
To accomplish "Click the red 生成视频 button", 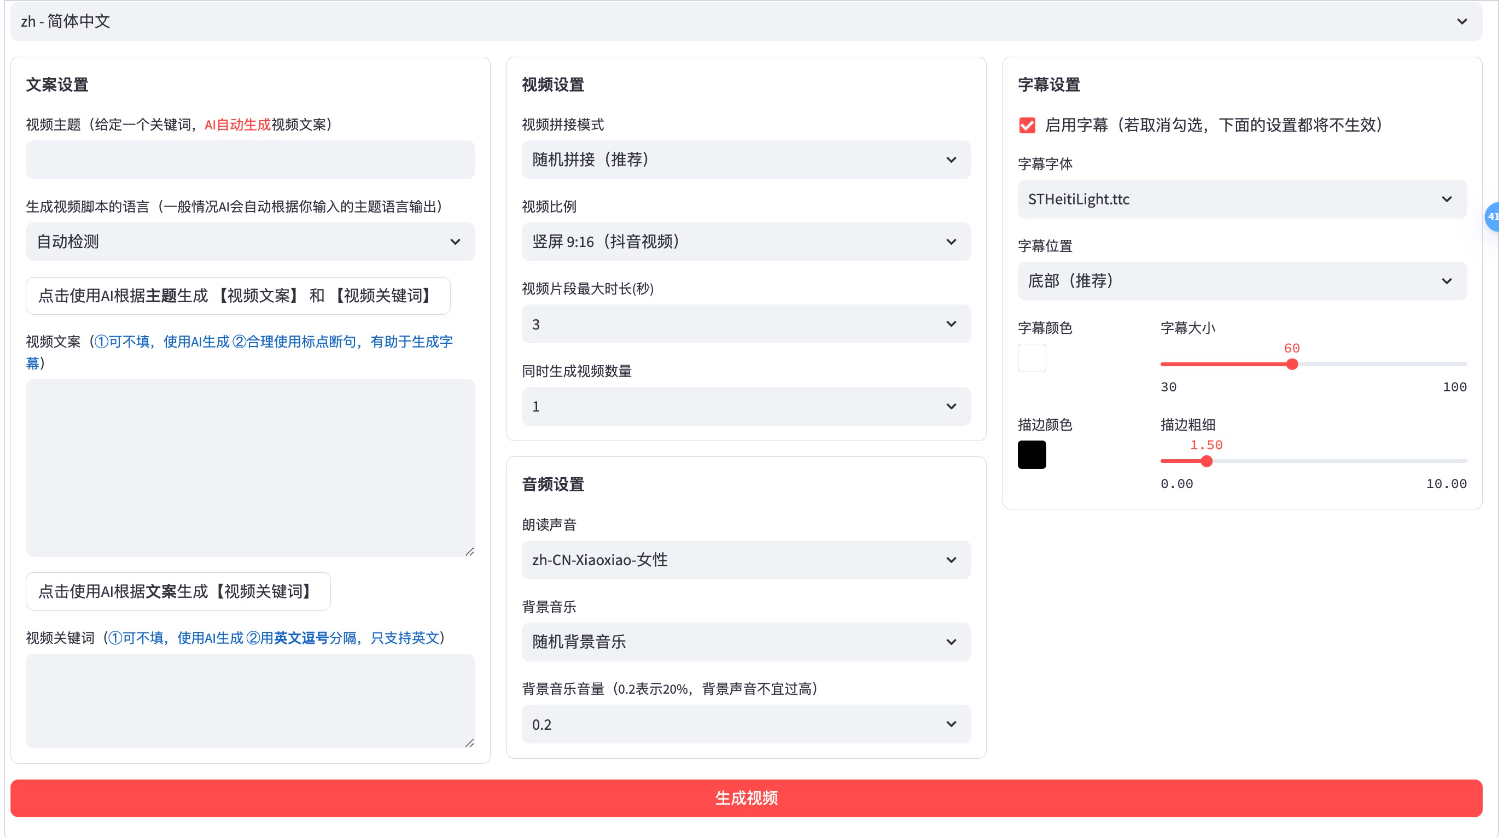I will pyautogui.click(x=746, y=798).
